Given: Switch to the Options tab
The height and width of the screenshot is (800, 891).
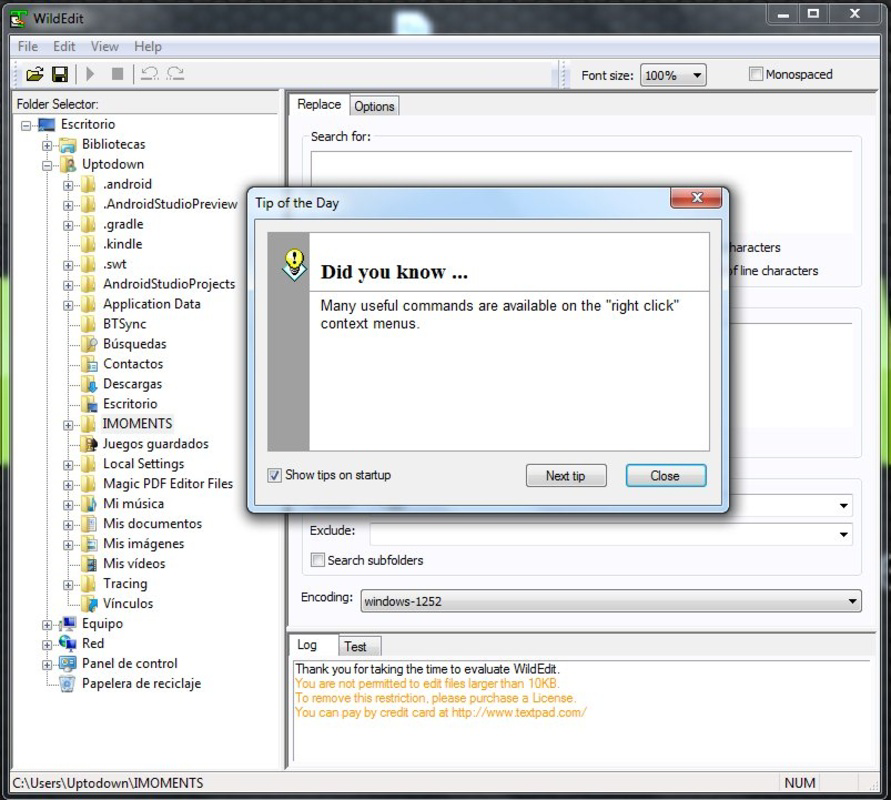Looking at the screenshot, I should coord(374,106).
